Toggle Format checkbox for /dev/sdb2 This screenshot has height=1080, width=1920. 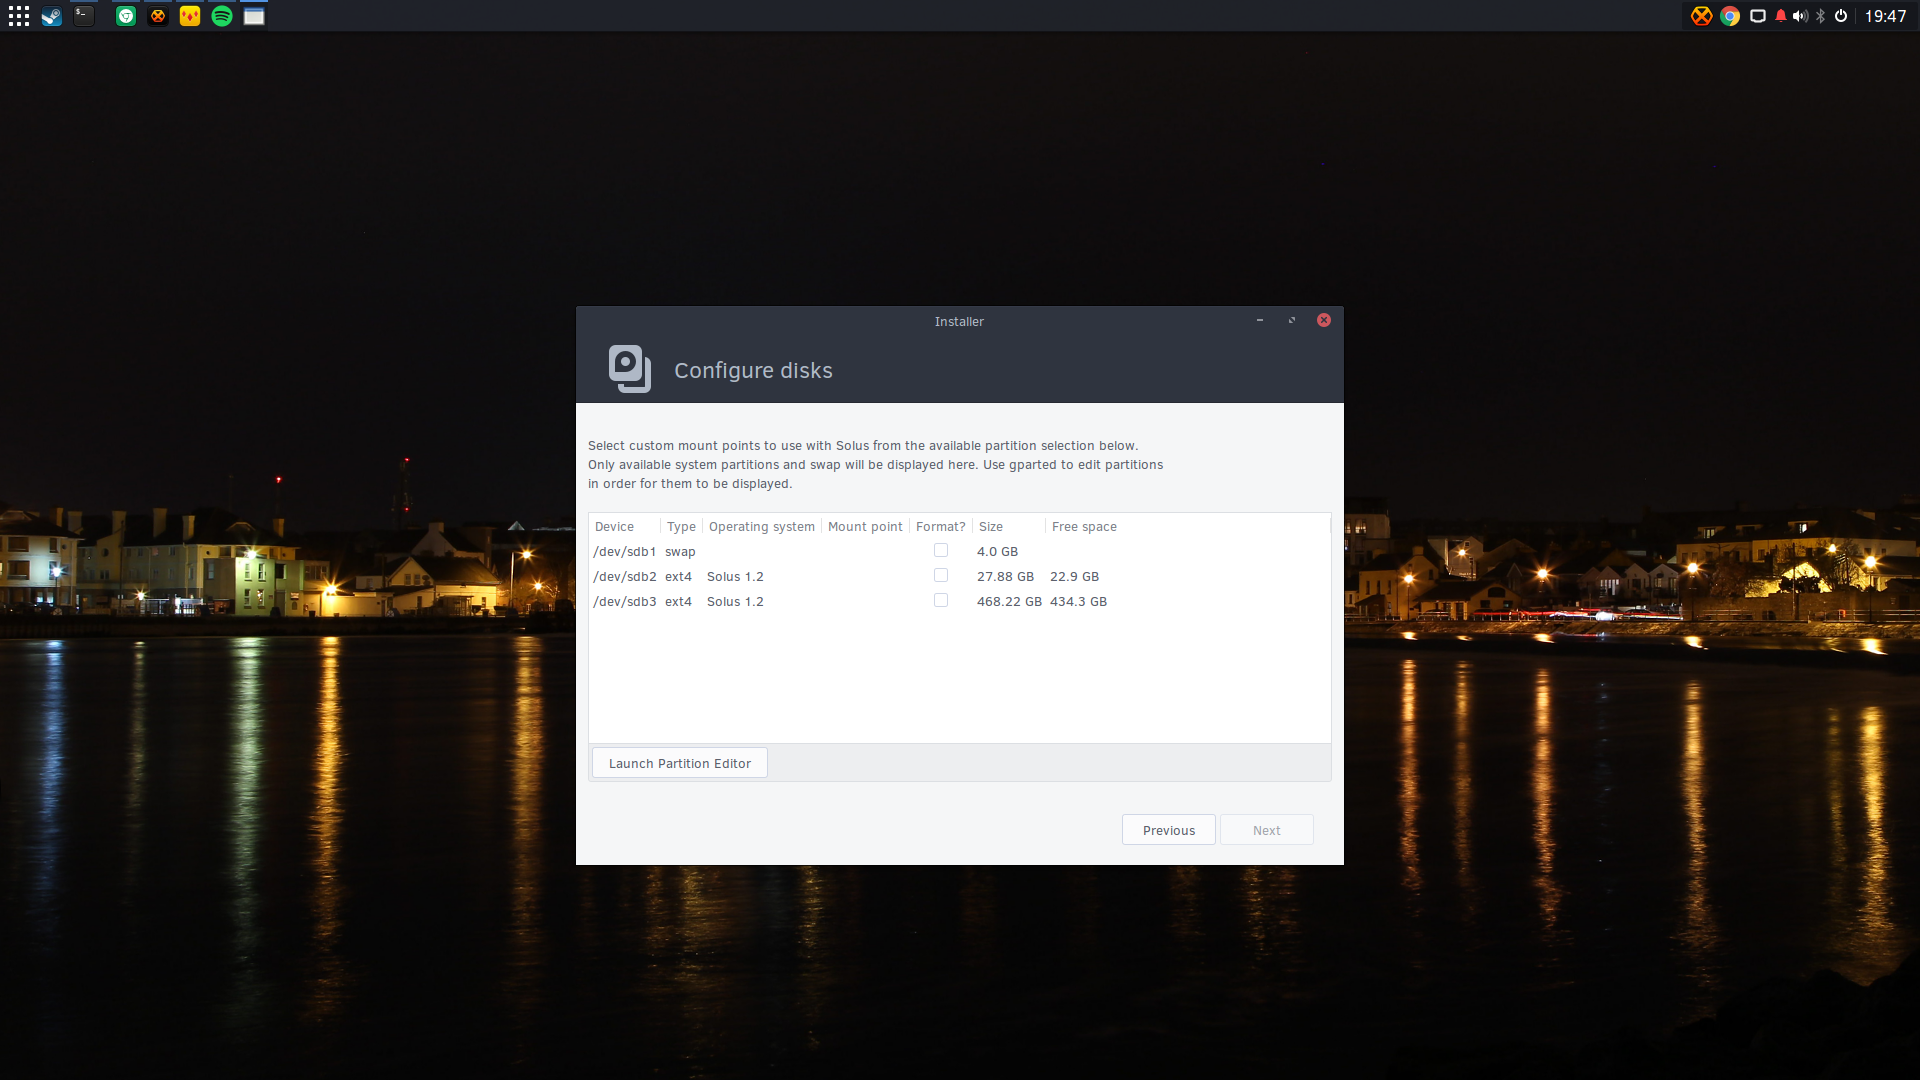tap(941, 575)
